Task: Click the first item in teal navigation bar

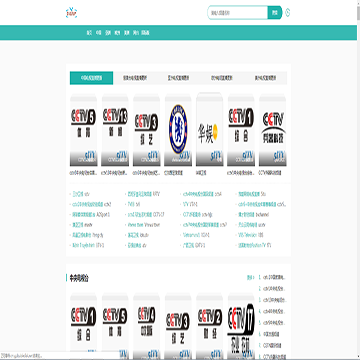Action: (x=89, y=33)
